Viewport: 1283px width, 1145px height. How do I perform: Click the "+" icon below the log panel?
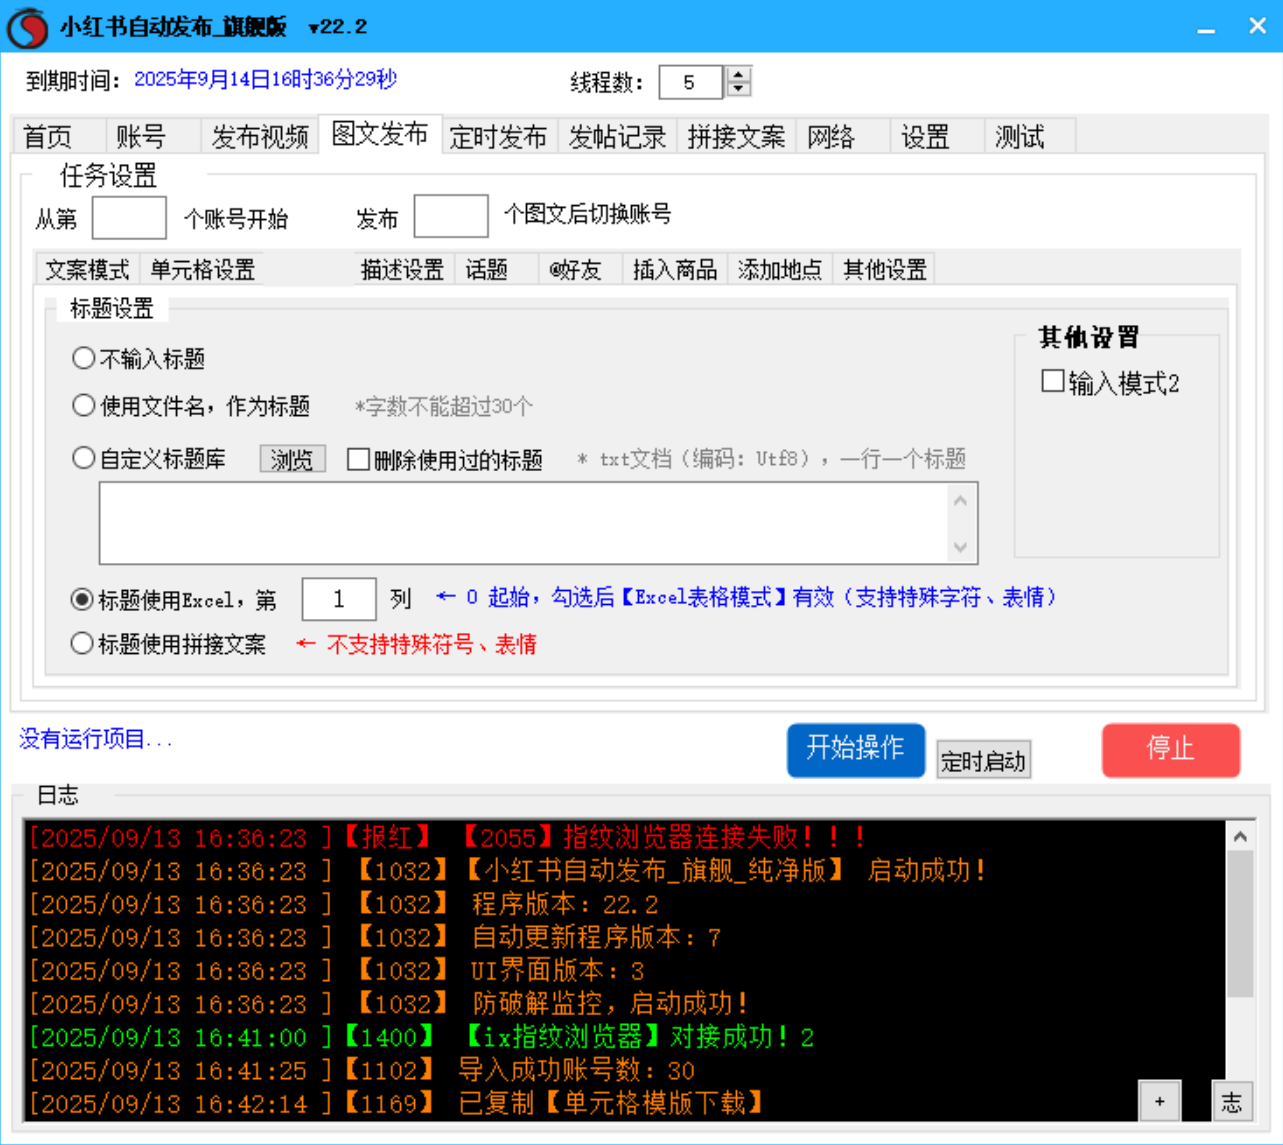pos(1161,1100)
